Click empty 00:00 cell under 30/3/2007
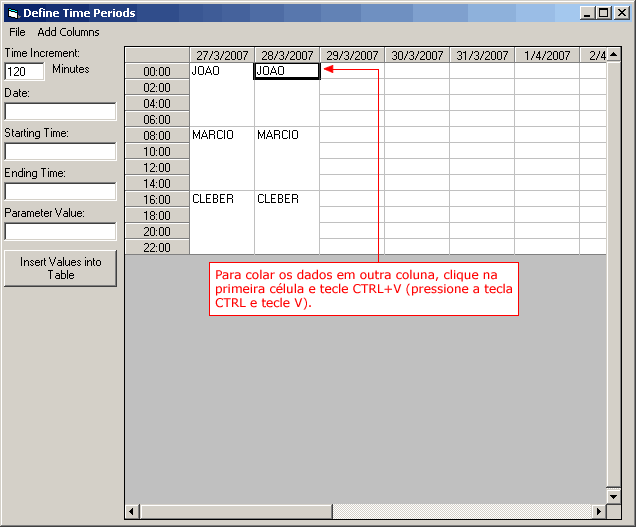Viewport: 636px width, 527px height. click(x=417, y=71)
